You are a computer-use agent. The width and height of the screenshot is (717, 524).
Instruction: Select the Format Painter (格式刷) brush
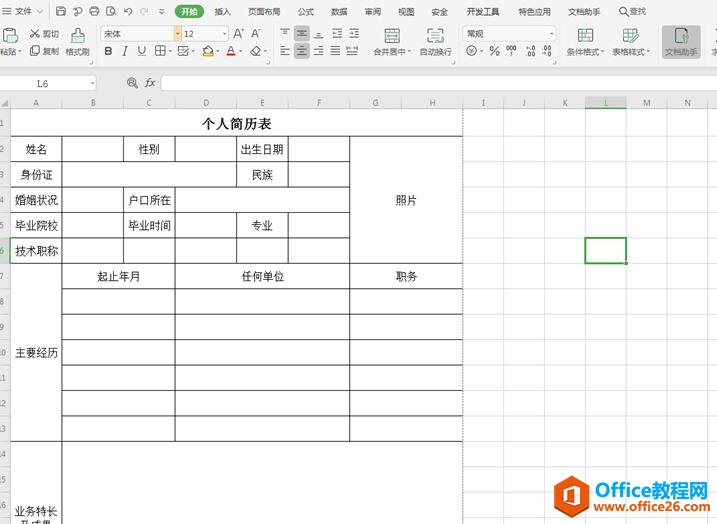click(77, 35)
